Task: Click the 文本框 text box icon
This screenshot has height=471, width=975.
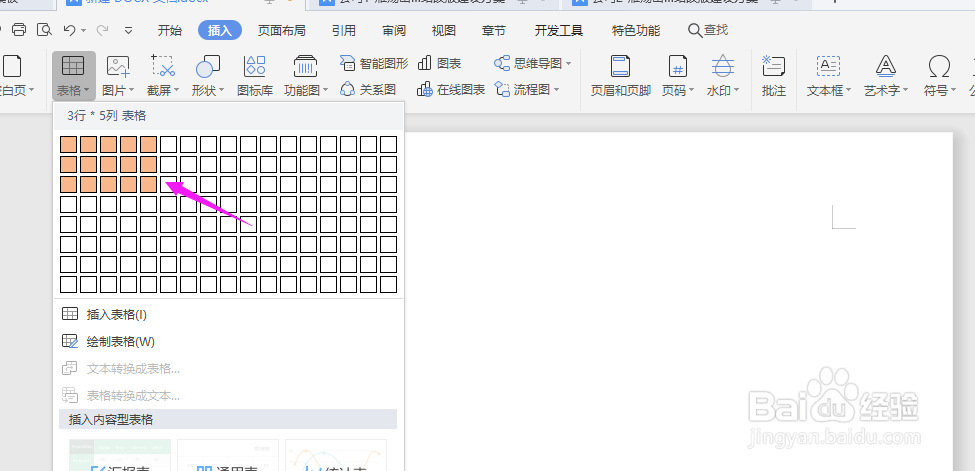Action: click(x=828, y=65)
